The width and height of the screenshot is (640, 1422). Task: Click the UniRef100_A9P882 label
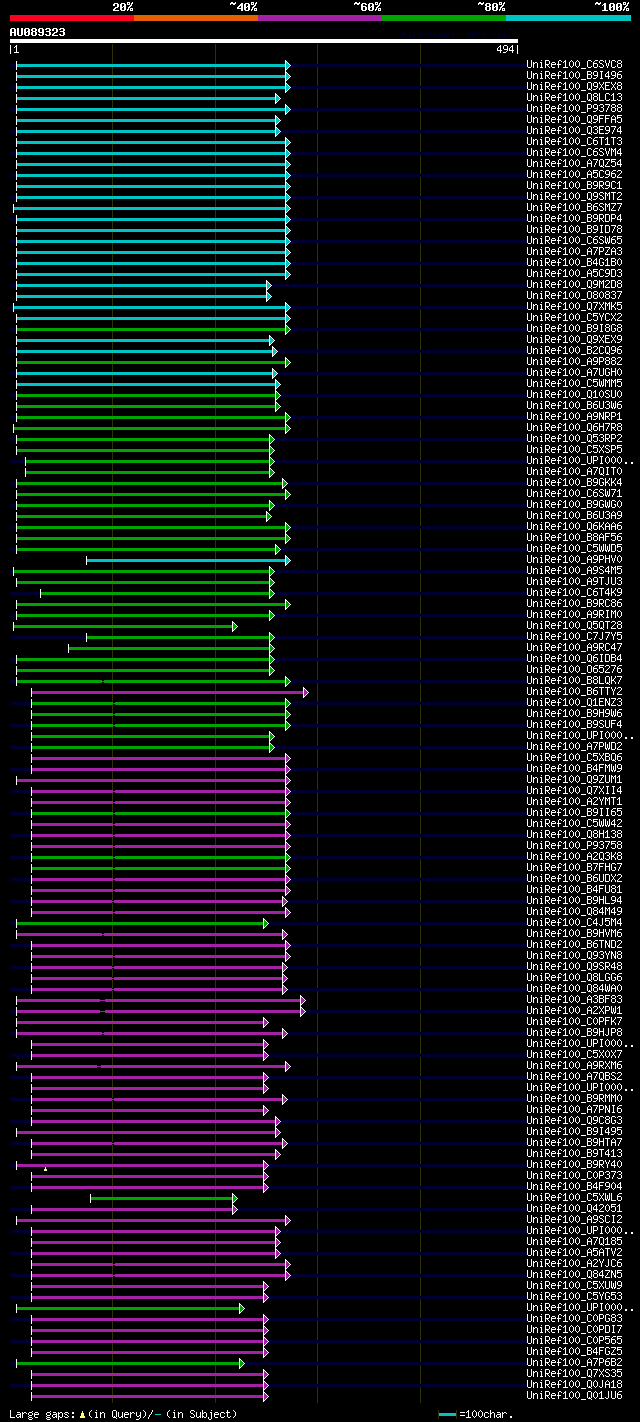click(574, 361)
